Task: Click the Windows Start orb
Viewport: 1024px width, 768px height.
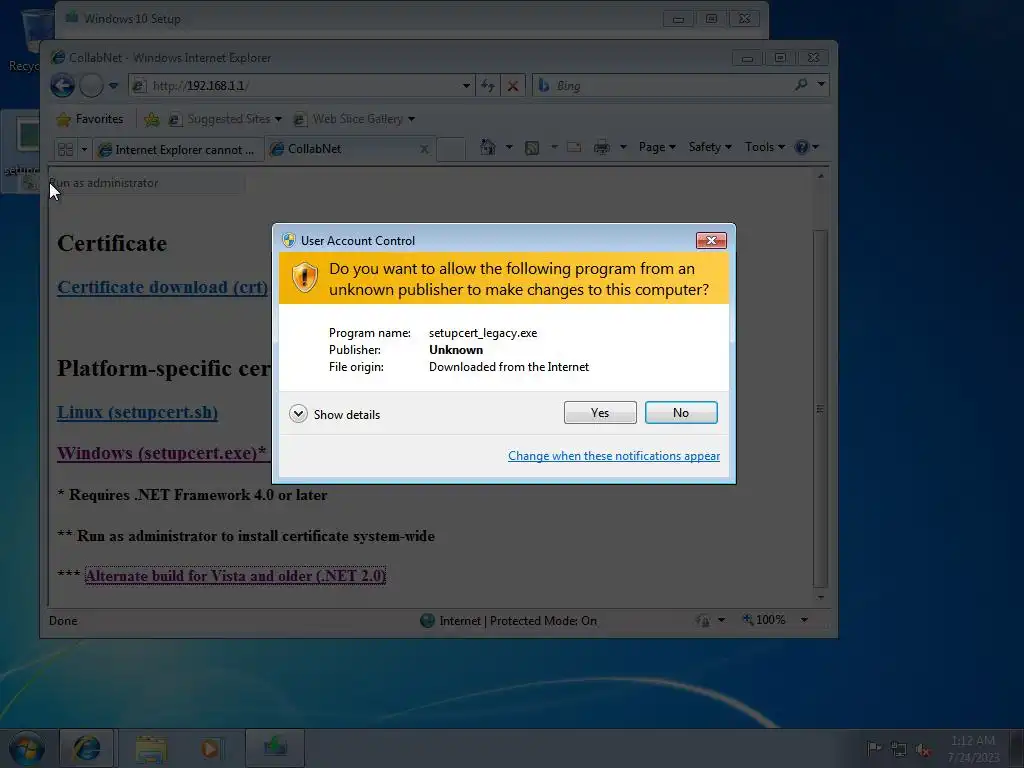Action: 27,748
